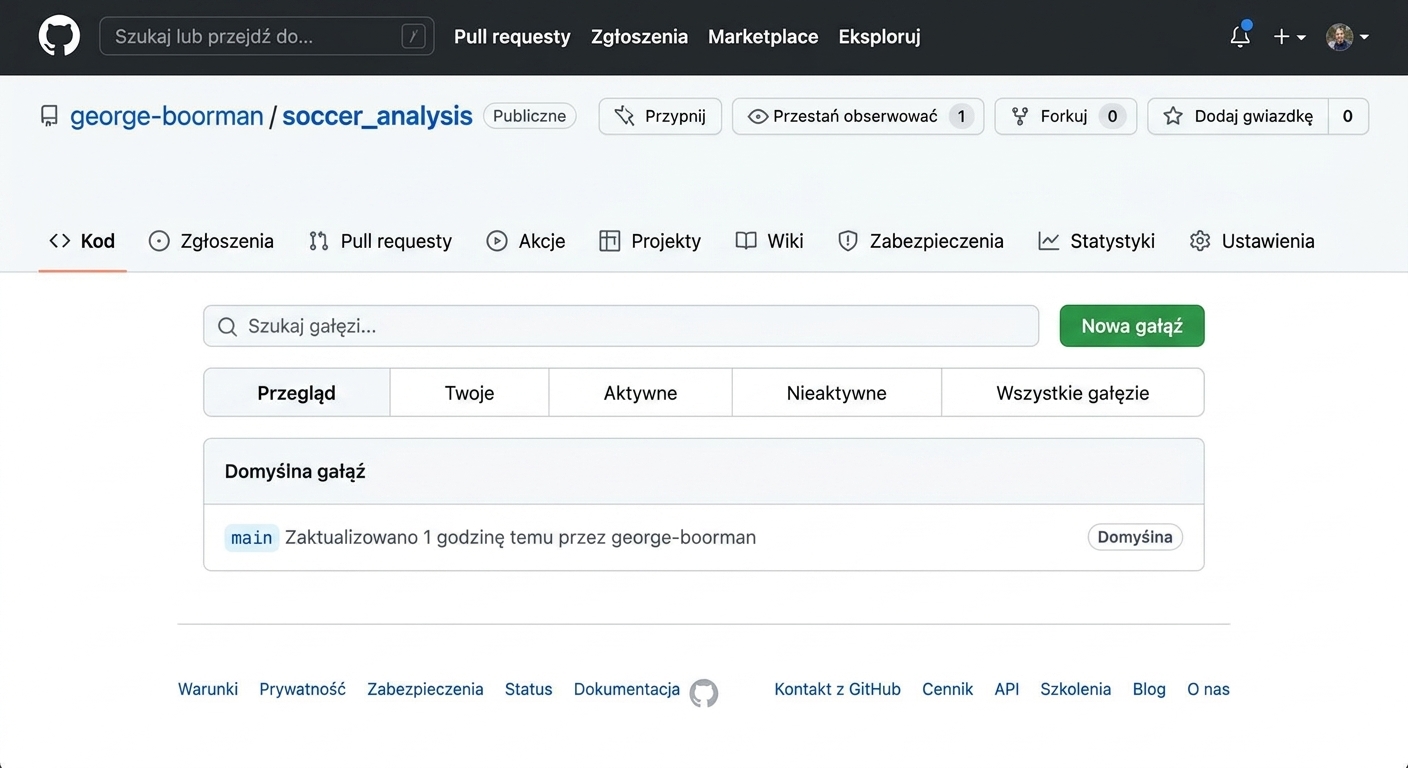This screenshot has width=1408, height=768.
Task: Open the Warunki footer link
Action: point(208,689)
